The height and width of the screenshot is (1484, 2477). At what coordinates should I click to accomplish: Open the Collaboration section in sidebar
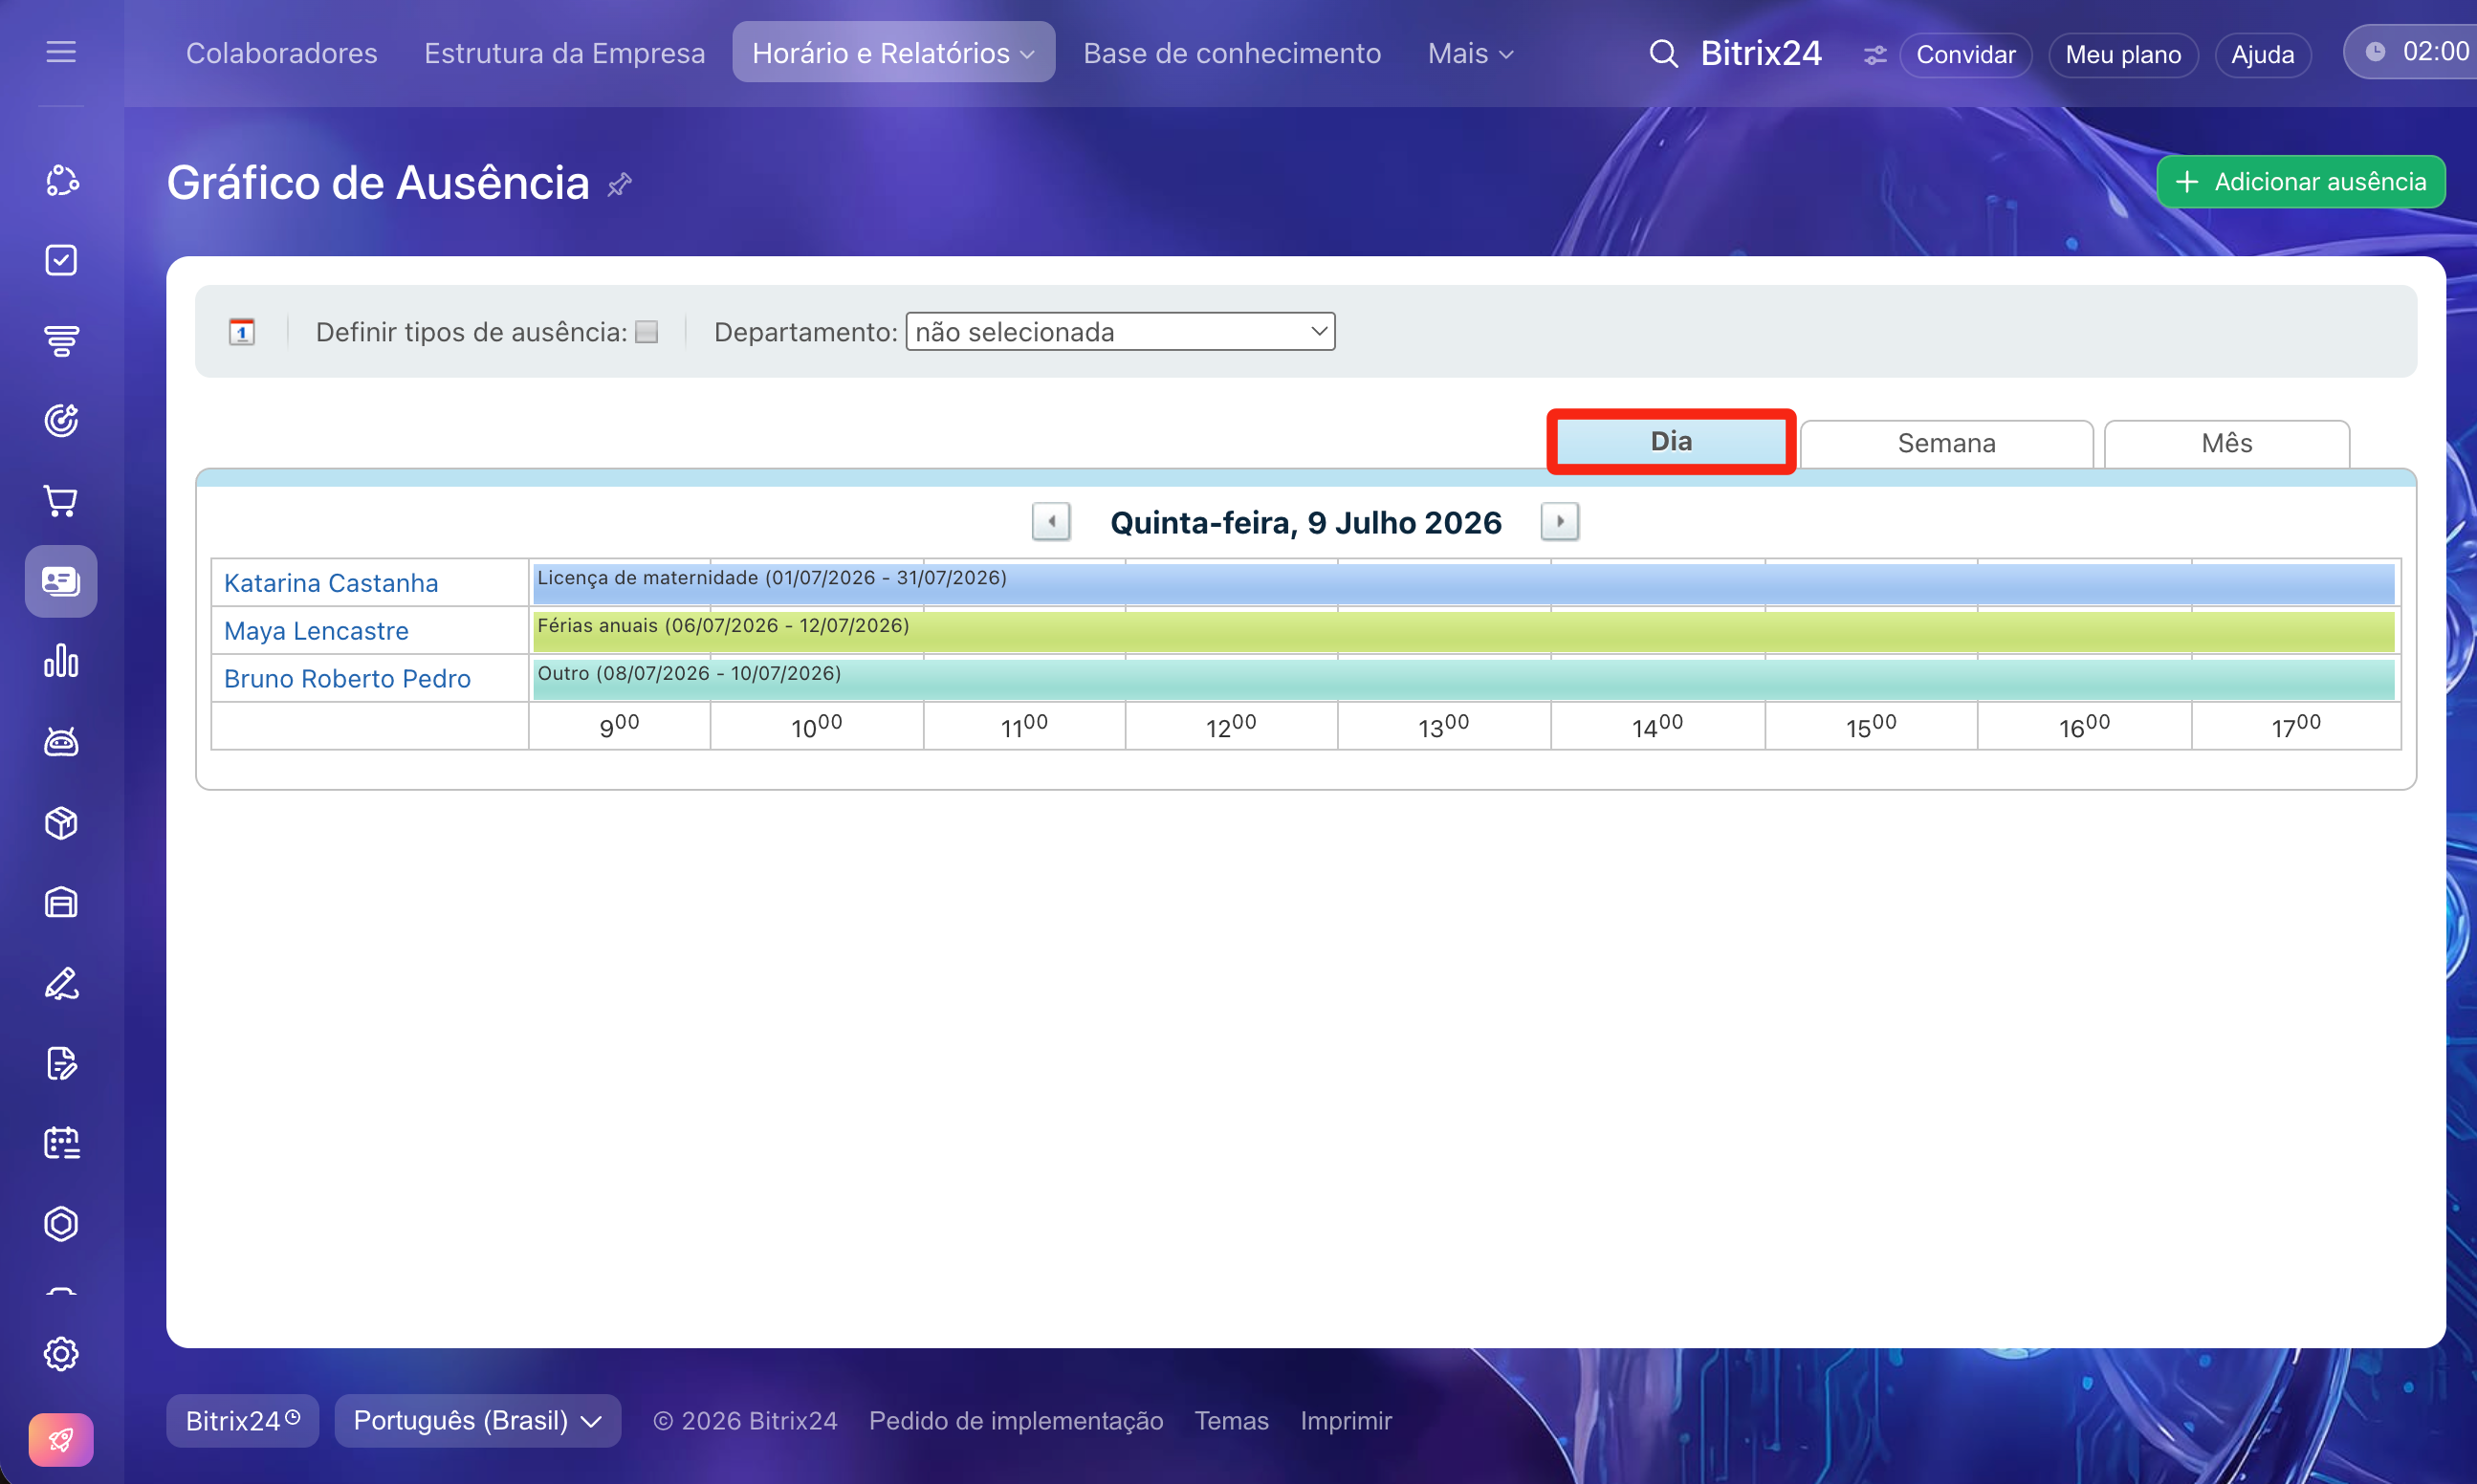[x=61, y=180]
